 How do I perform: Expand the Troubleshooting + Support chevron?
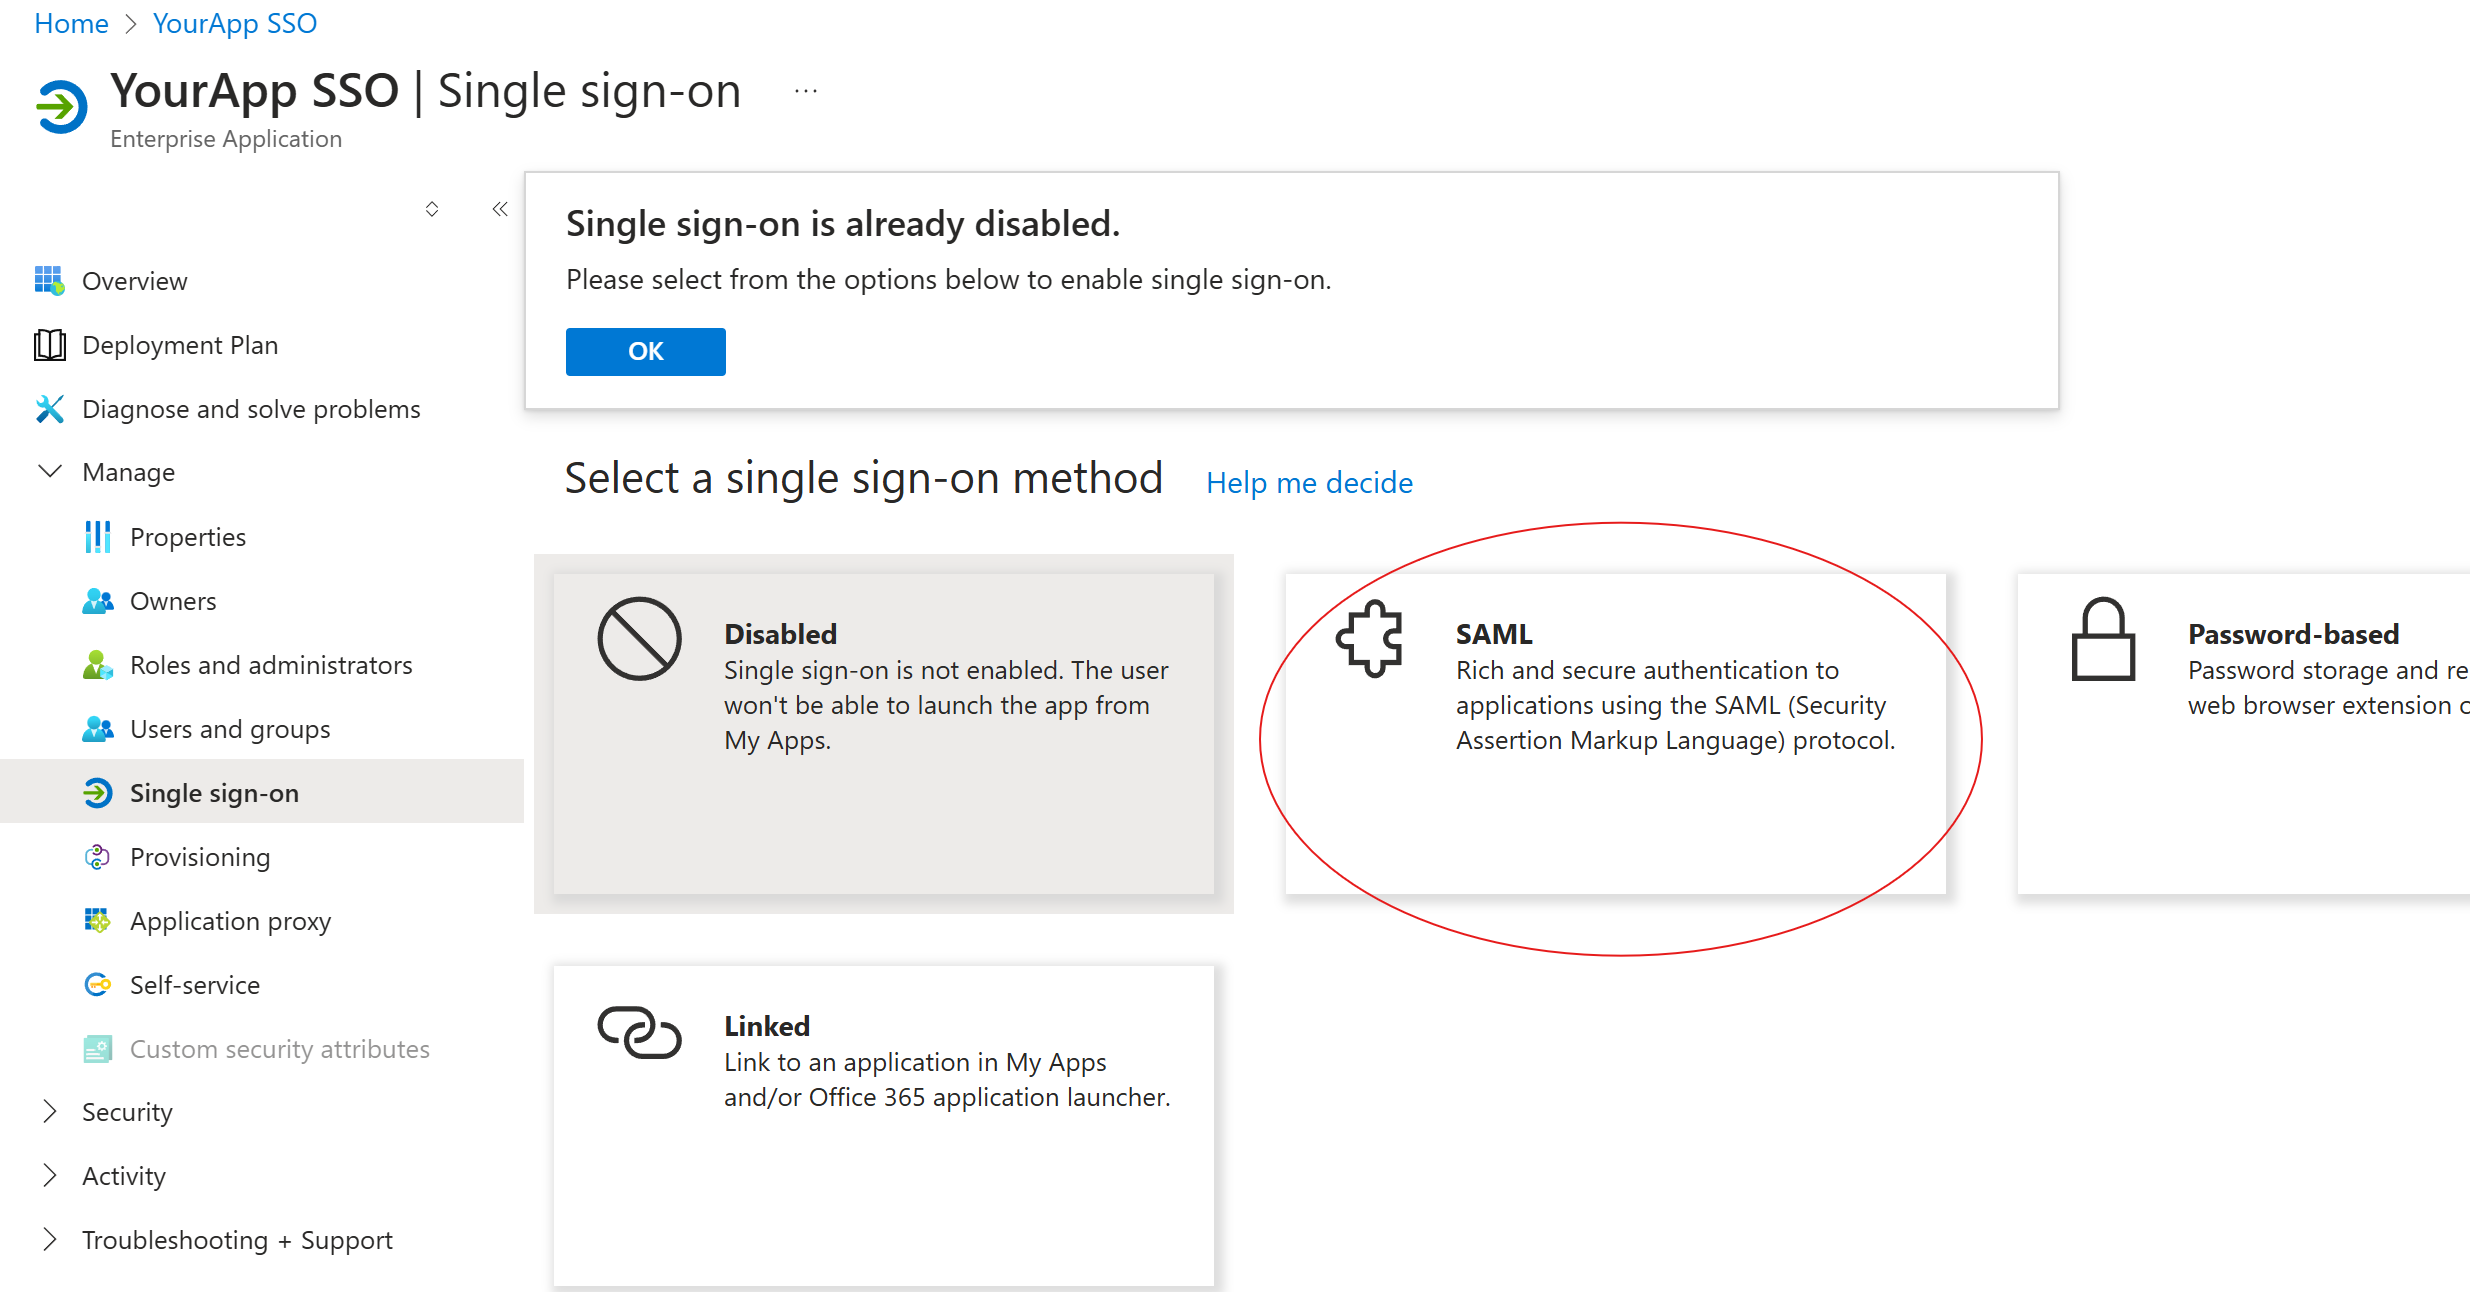click(x=49, y=1240)
